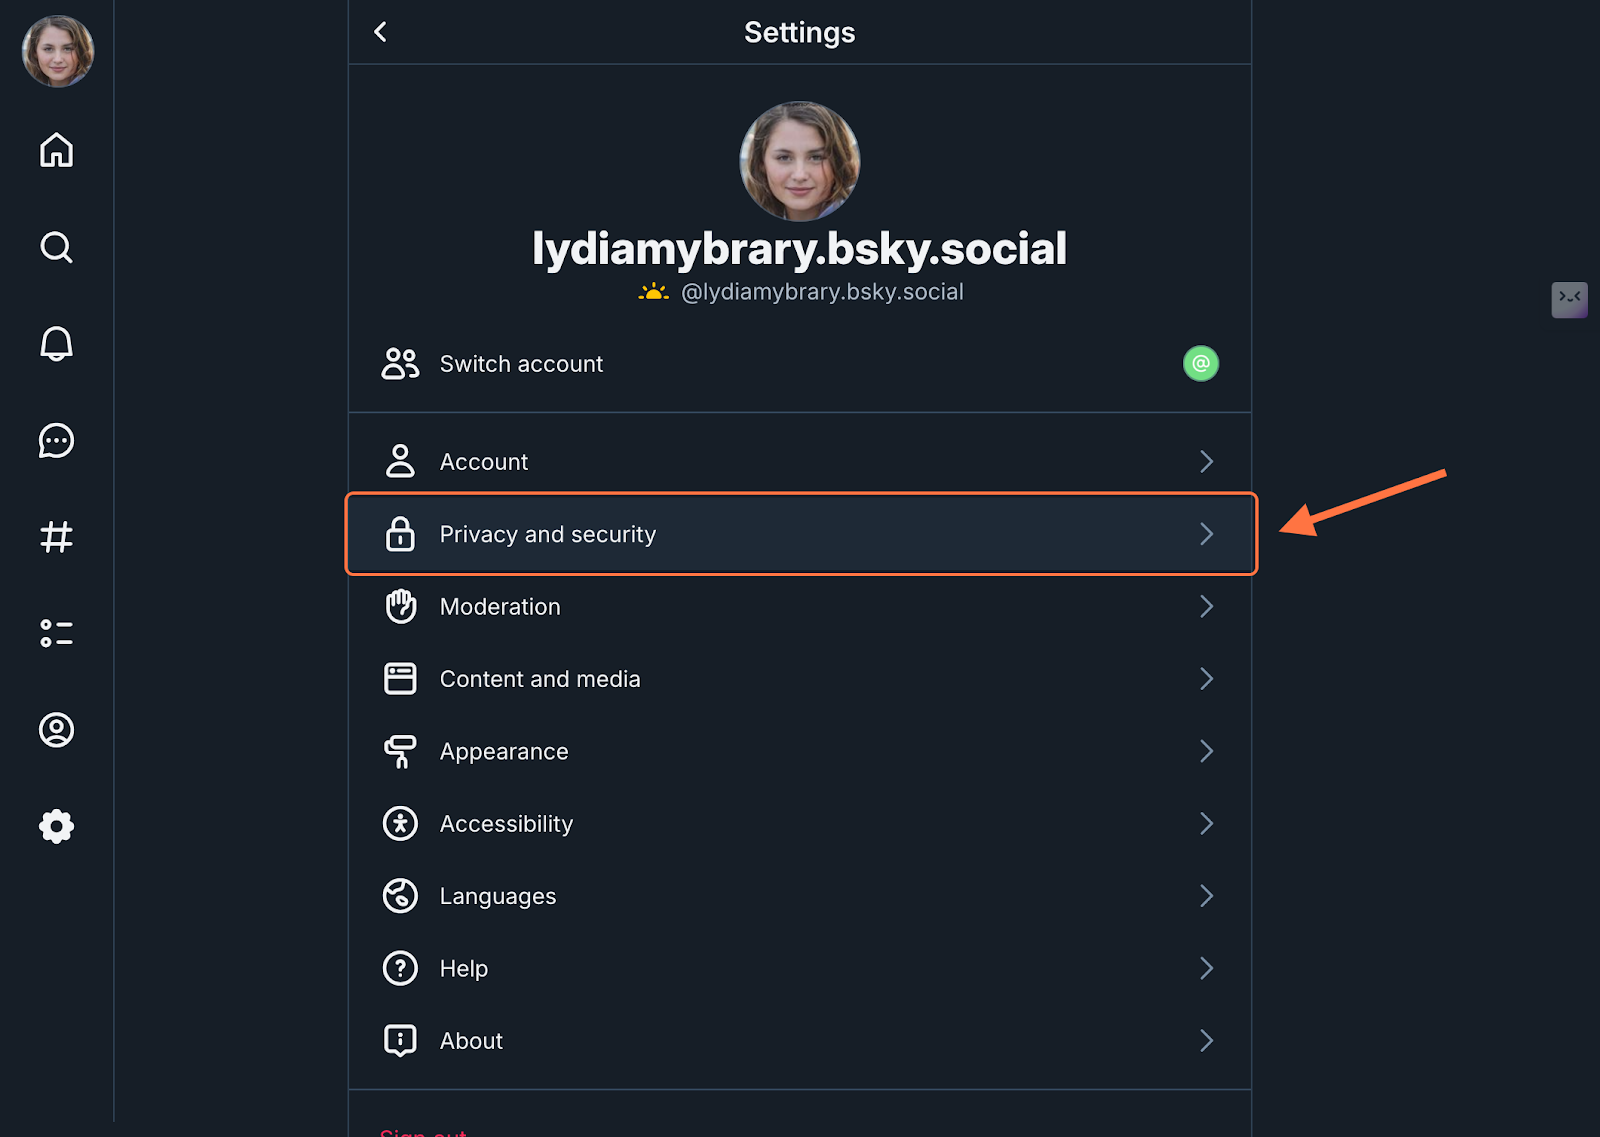Open Search via magnifier icon
The image size is (1600, 1137).
coord(56,247)
